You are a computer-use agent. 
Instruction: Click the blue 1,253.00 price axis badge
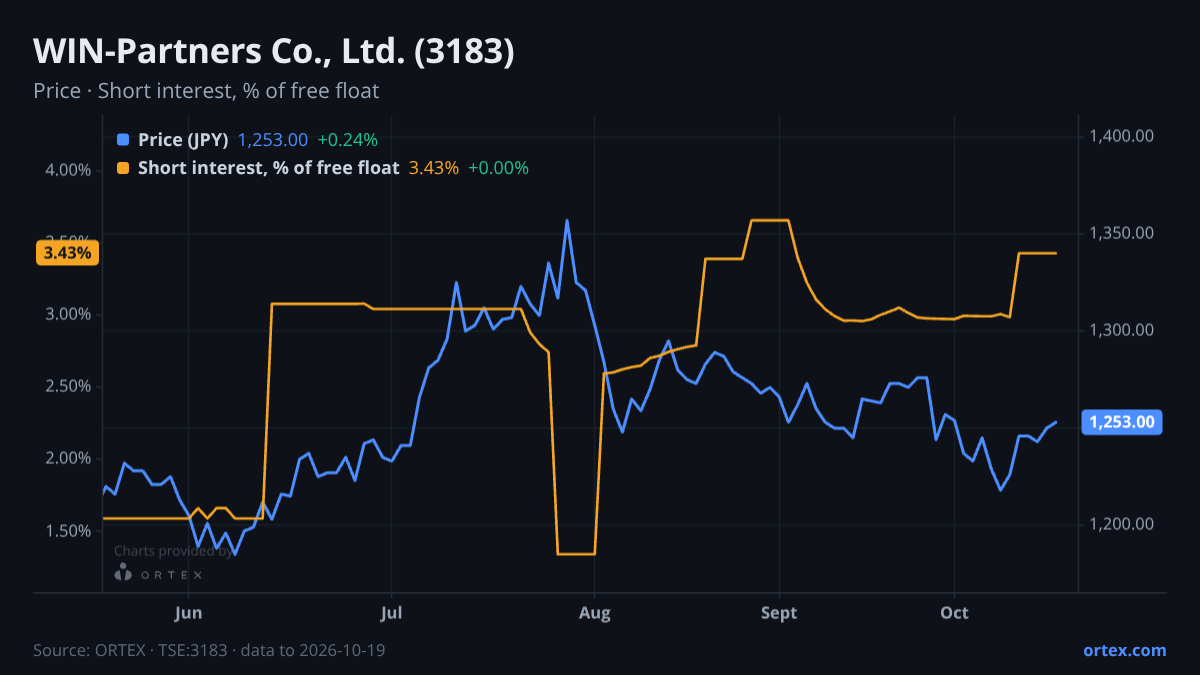[1124, 422]
